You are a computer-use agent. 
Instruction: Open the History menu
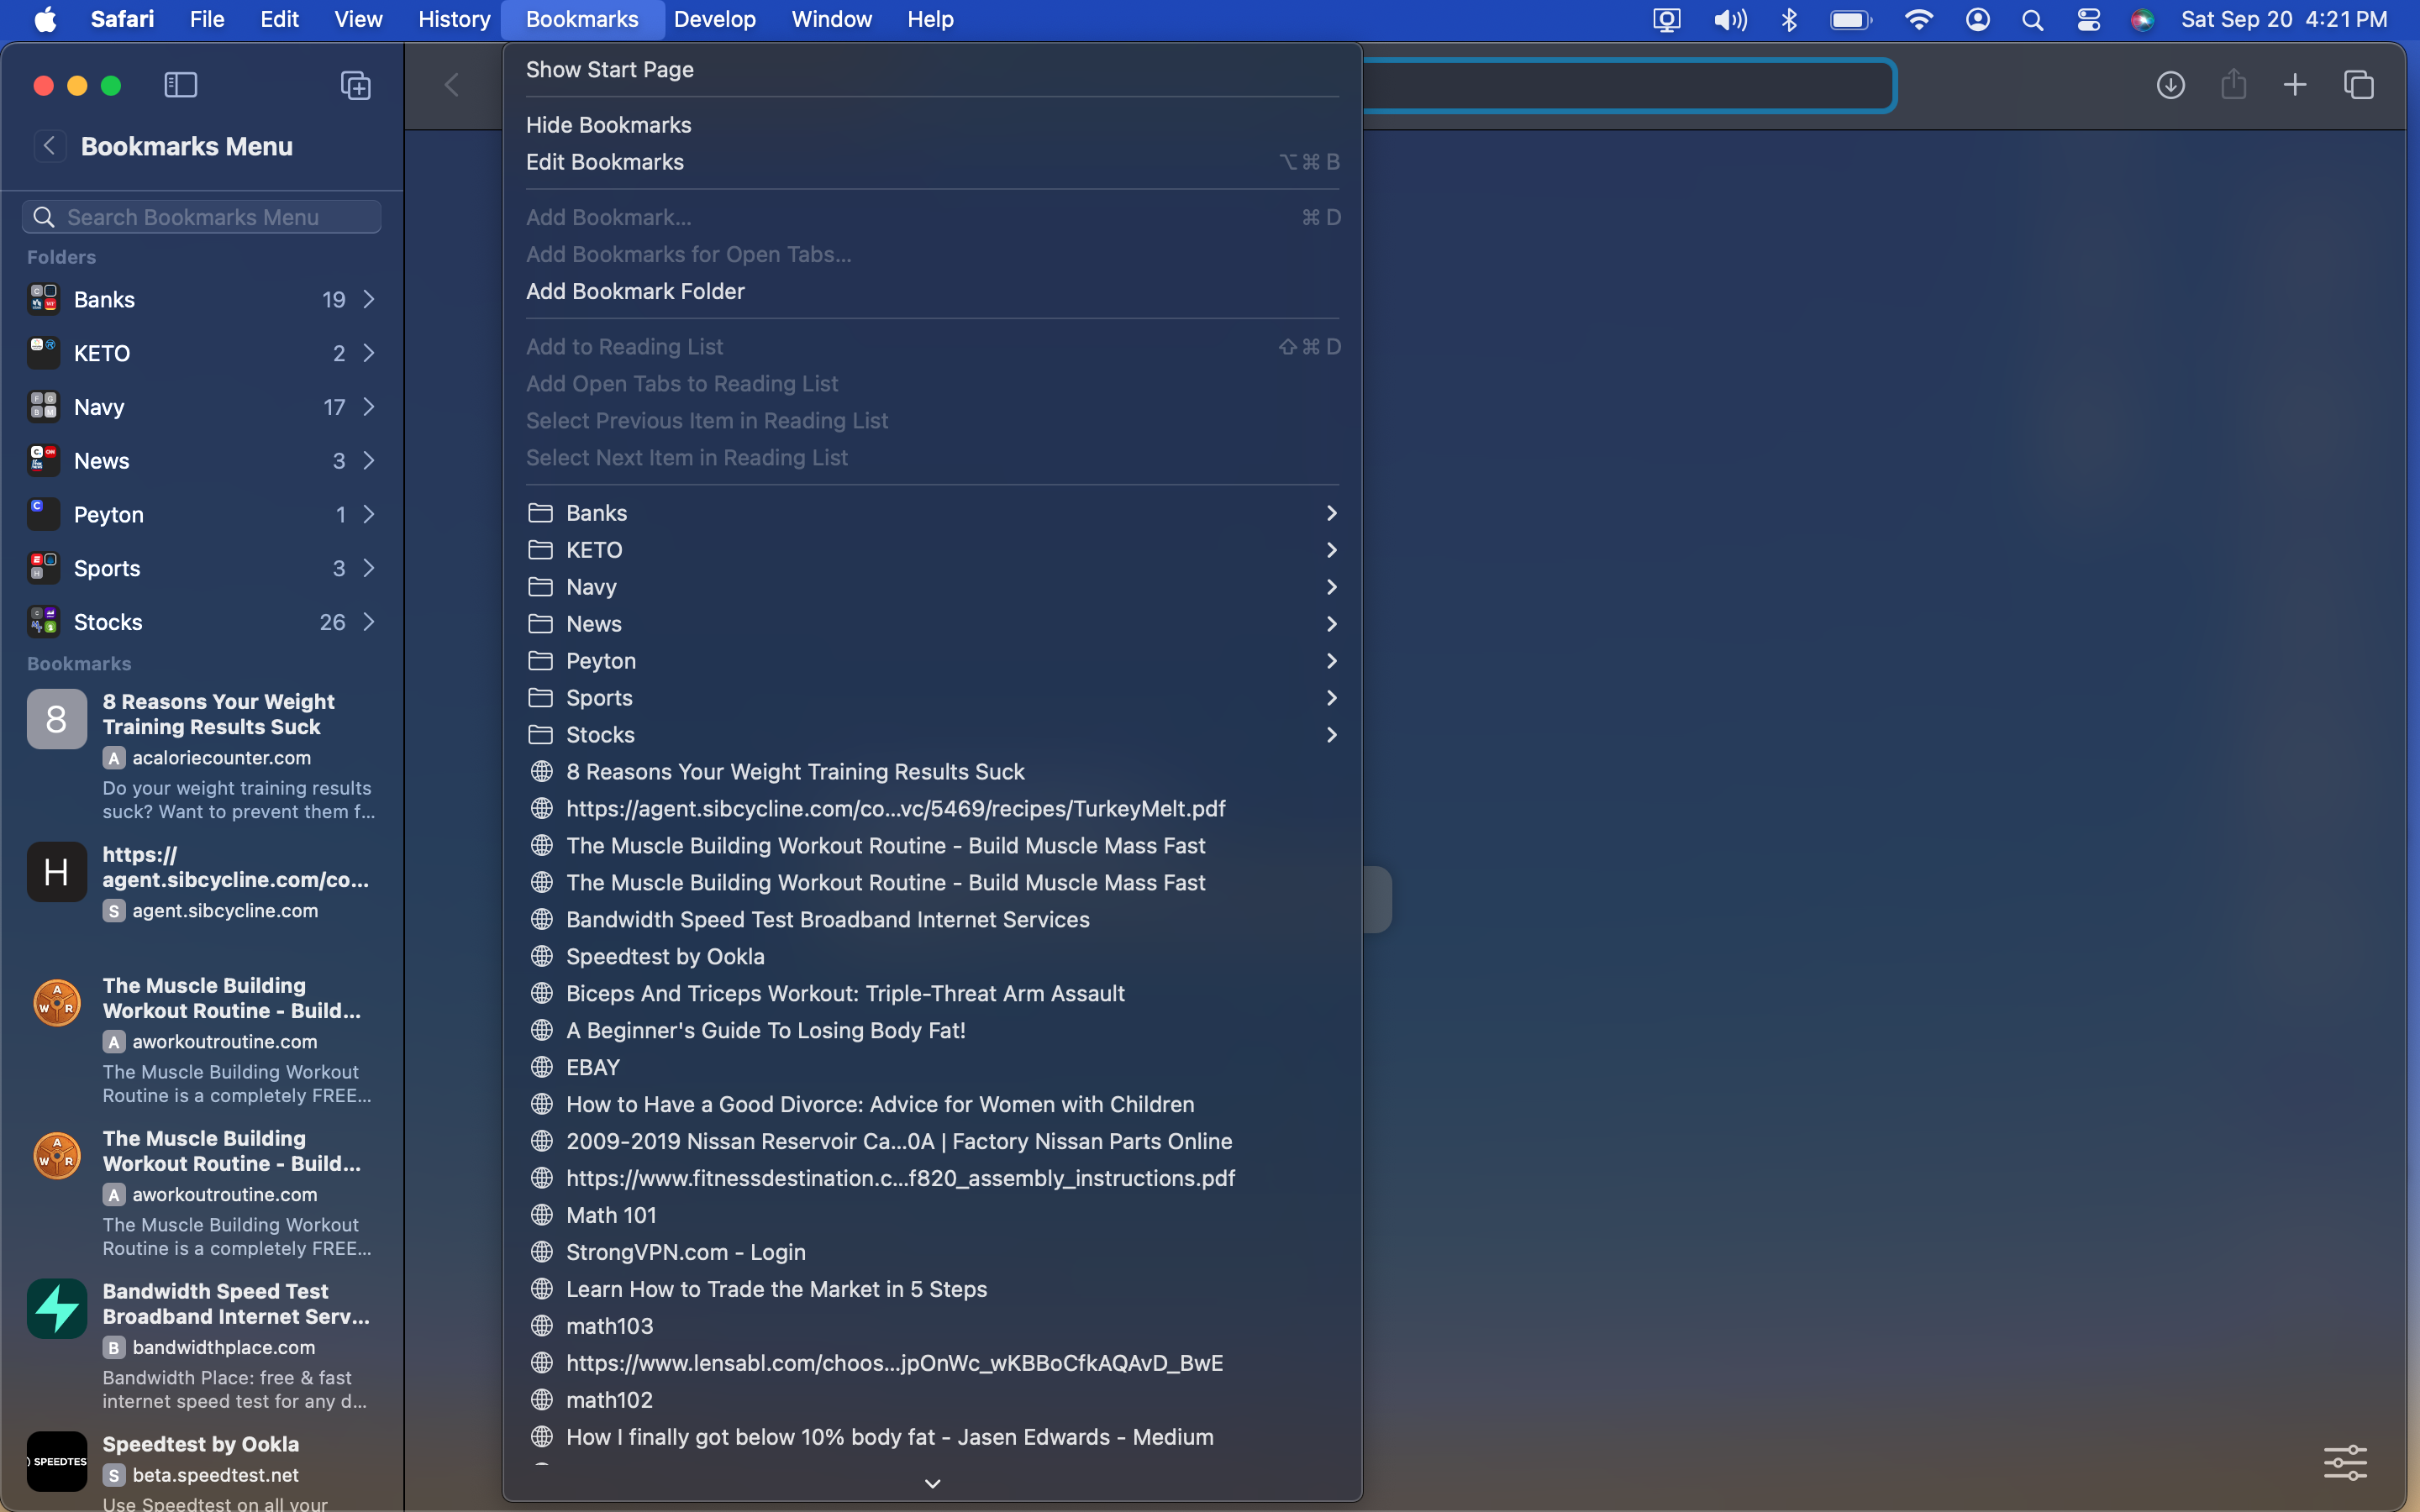(x=453, y=20)
